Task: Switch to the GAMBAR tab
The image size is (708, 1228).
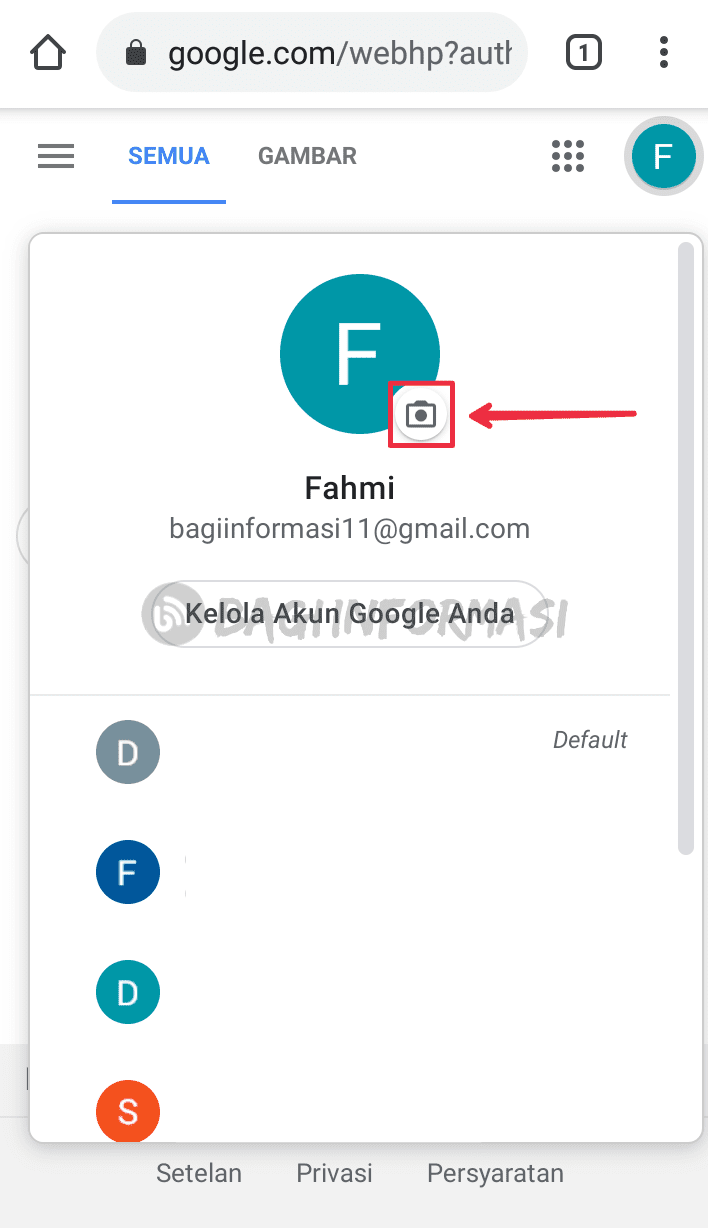Action: pos(306,156)
